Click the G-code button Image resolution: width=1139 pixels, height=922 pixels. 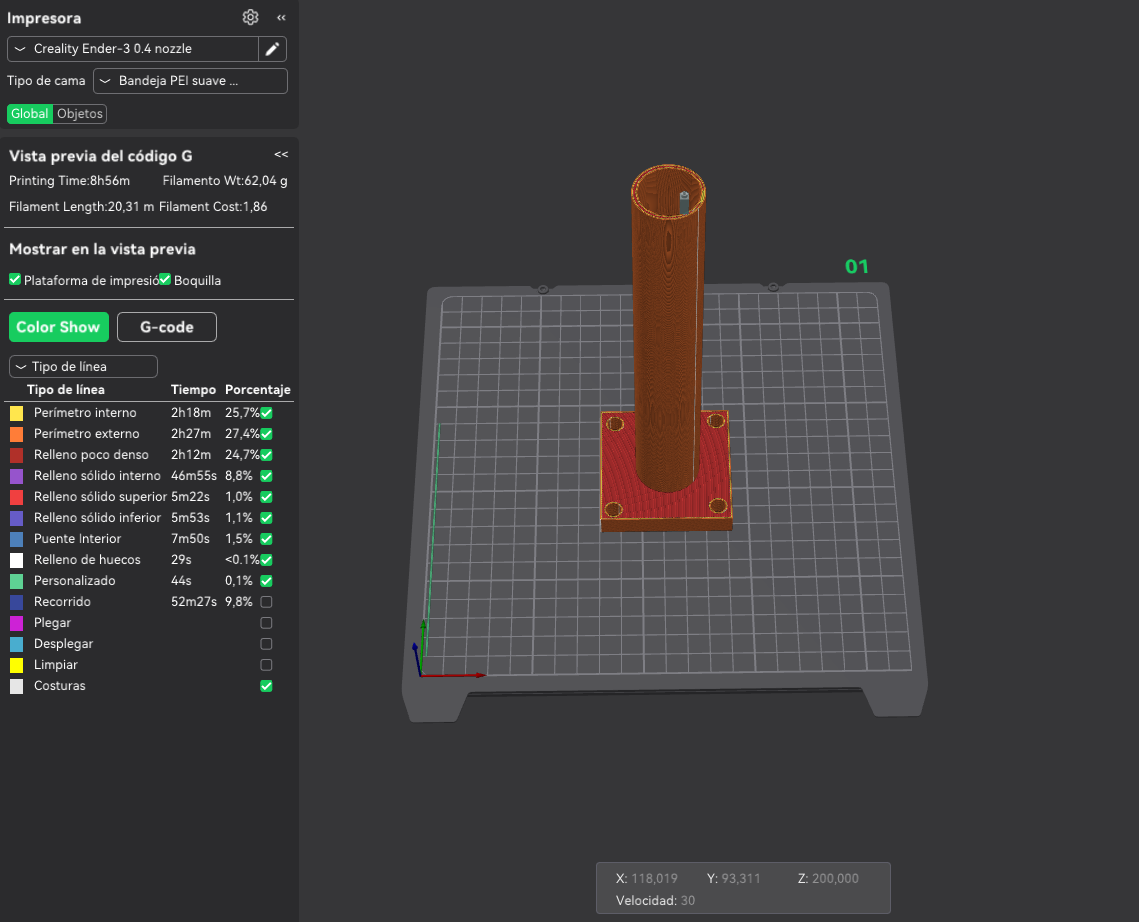(167, 327)
